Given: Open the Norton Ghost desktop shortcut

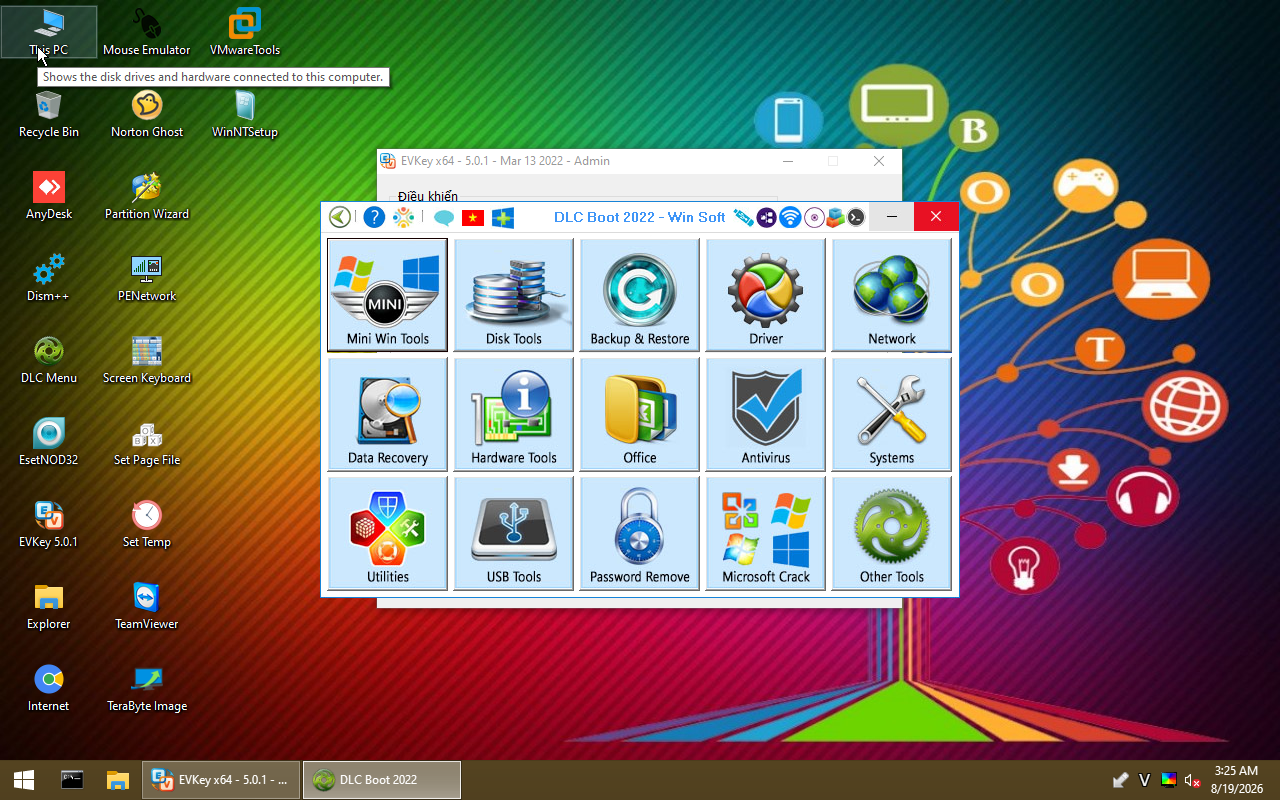Looking at the screenshot, I should tap(147, 113).
